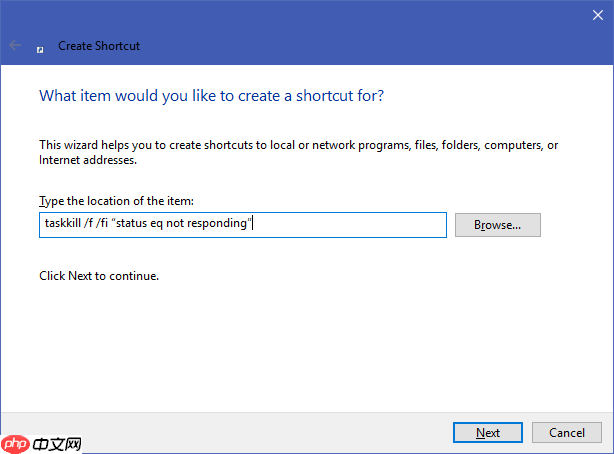Screen dimensions: 614x454
Task: Click the black bar beside the php logo
Action: pyautogui.click(x=55, y=444)
